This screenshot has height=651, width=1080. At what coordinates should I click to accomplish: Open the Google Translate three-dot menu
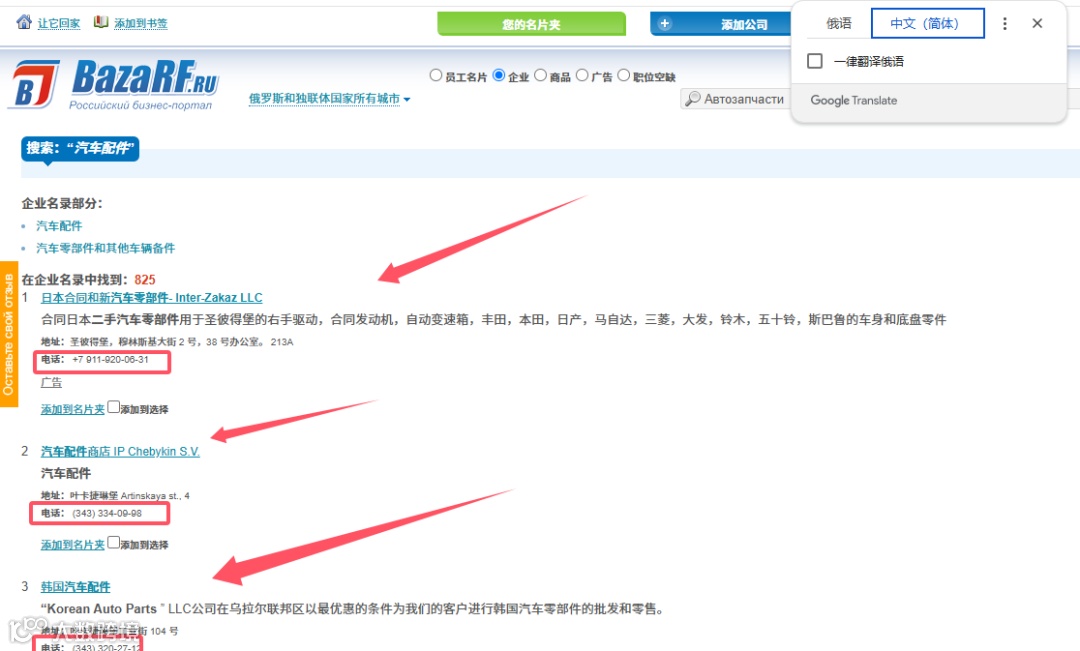1005,23
